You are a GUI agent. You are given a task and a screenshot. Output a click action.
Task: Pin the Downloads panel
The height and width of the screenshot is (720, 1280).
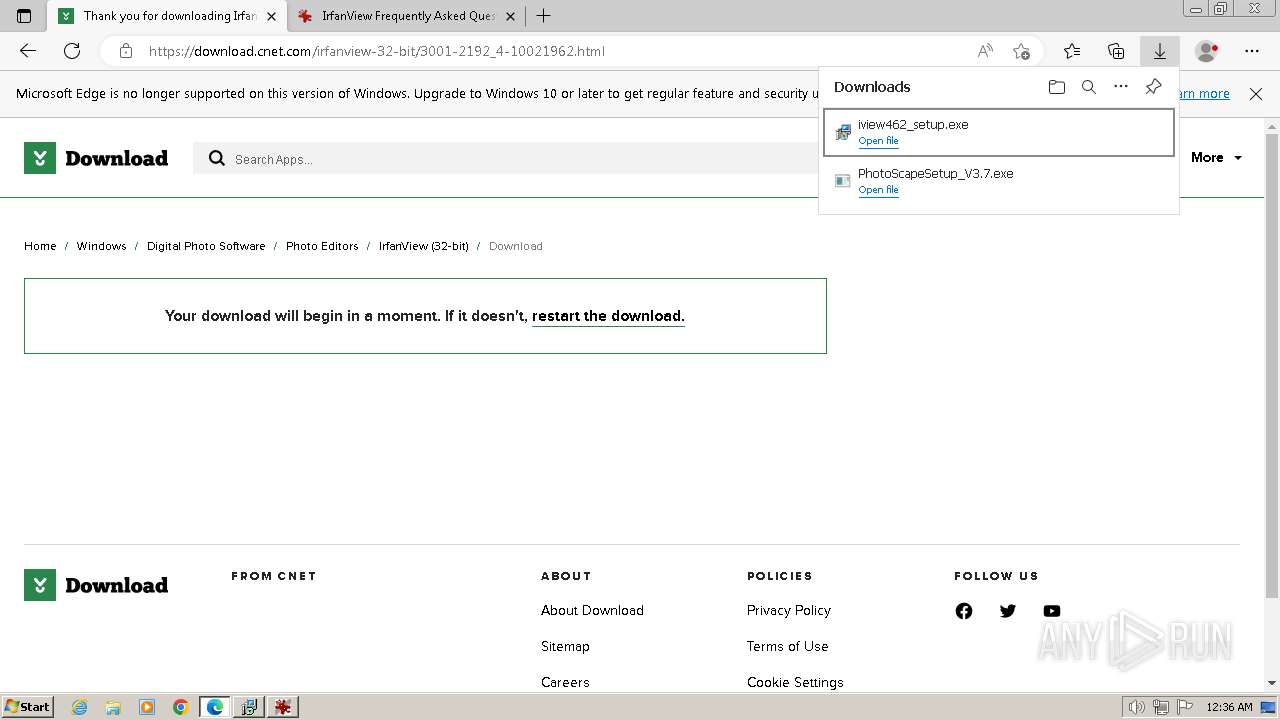[1153, 87]
